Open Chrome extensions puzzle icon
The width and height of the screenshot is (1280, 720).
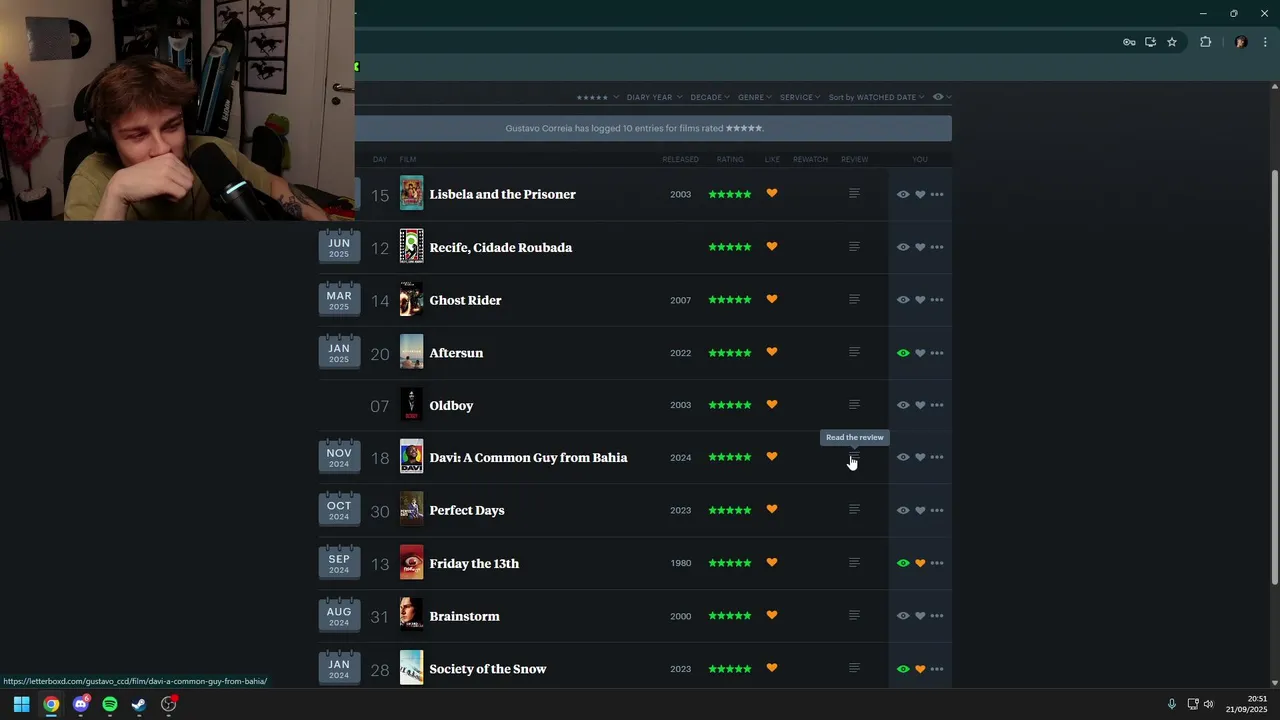[1205, 42]
